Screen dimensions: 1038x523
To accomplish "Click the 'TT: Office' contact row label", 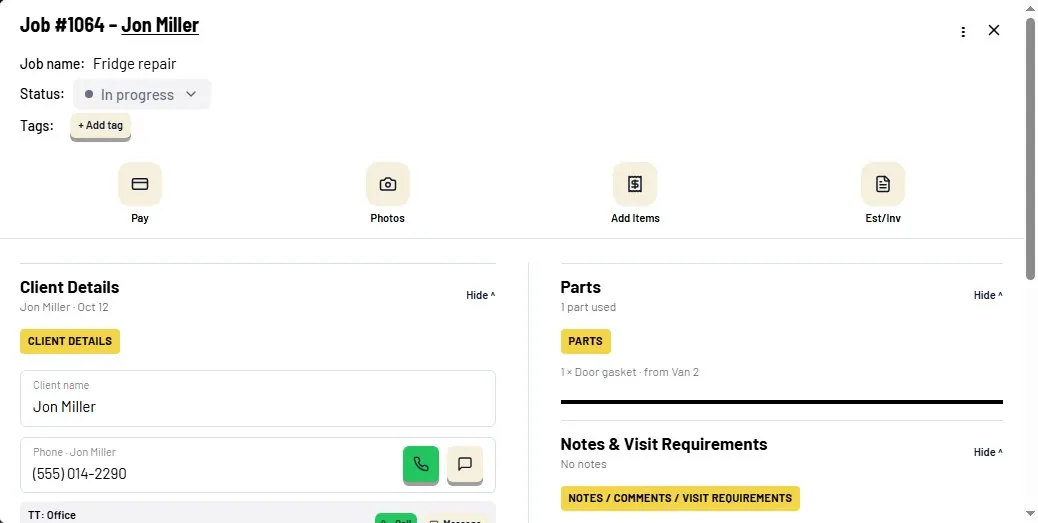I will (x=52, y=515).
